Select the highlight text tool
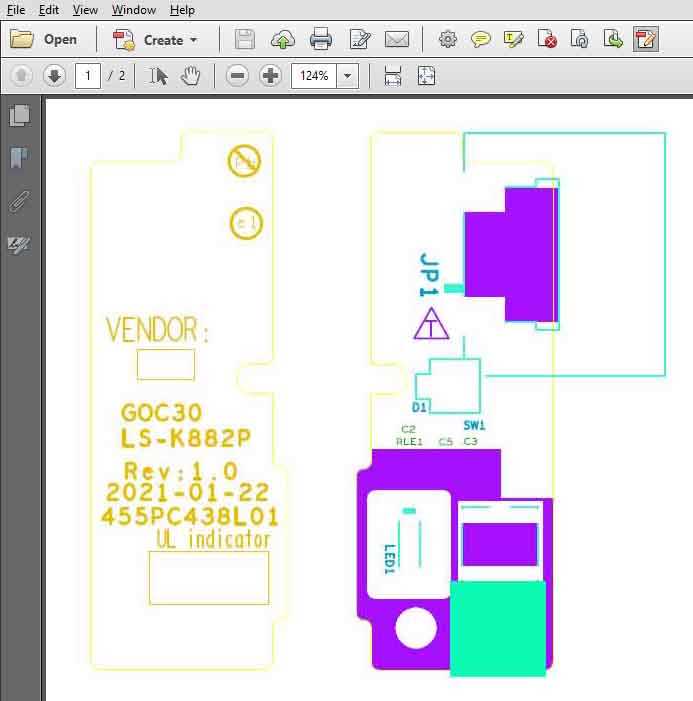 click(x=513, y=39)
